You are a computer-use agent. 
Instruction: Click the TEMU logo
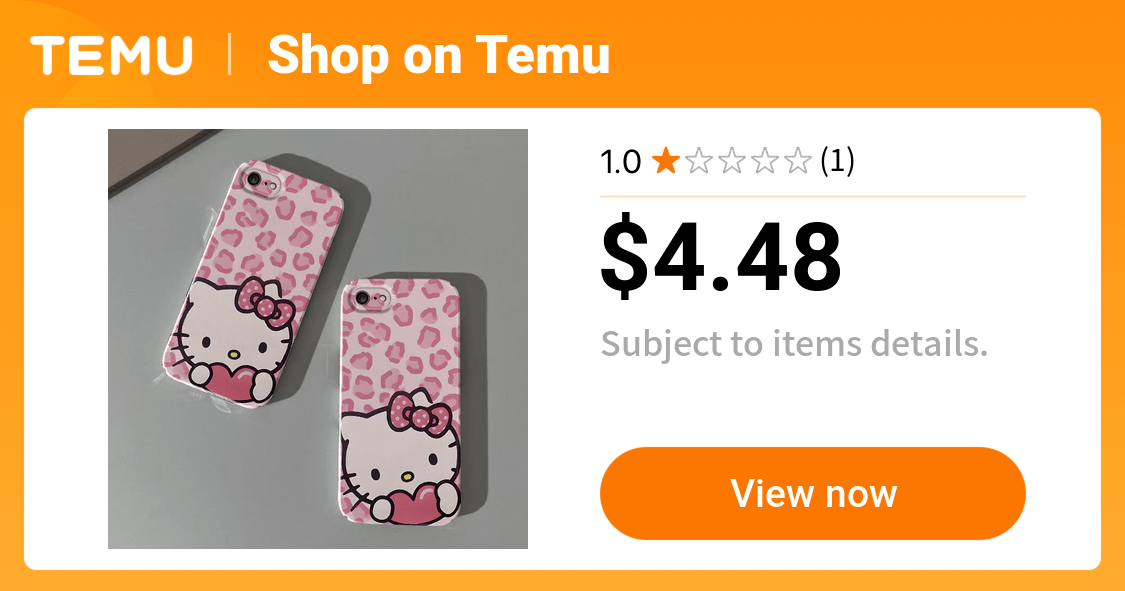[x=111, y=55]
